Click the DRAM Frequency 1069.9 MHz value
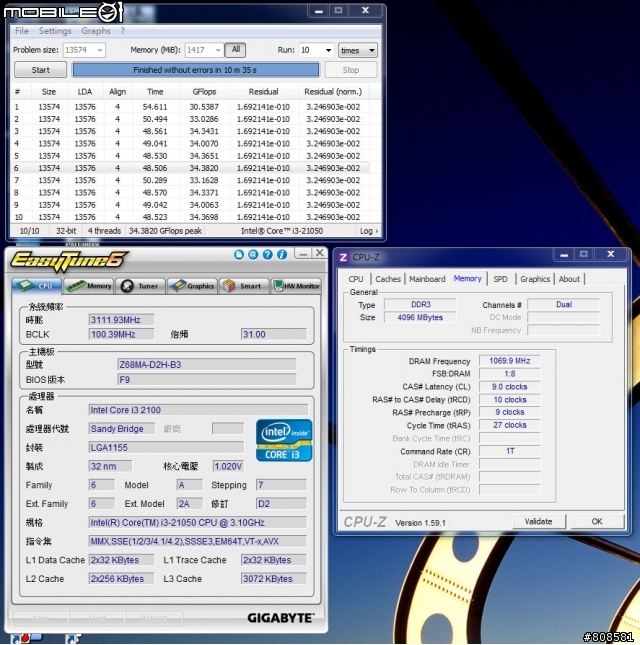Image resolution: width=640 pixels, height=645 pixels. point(510,361)
